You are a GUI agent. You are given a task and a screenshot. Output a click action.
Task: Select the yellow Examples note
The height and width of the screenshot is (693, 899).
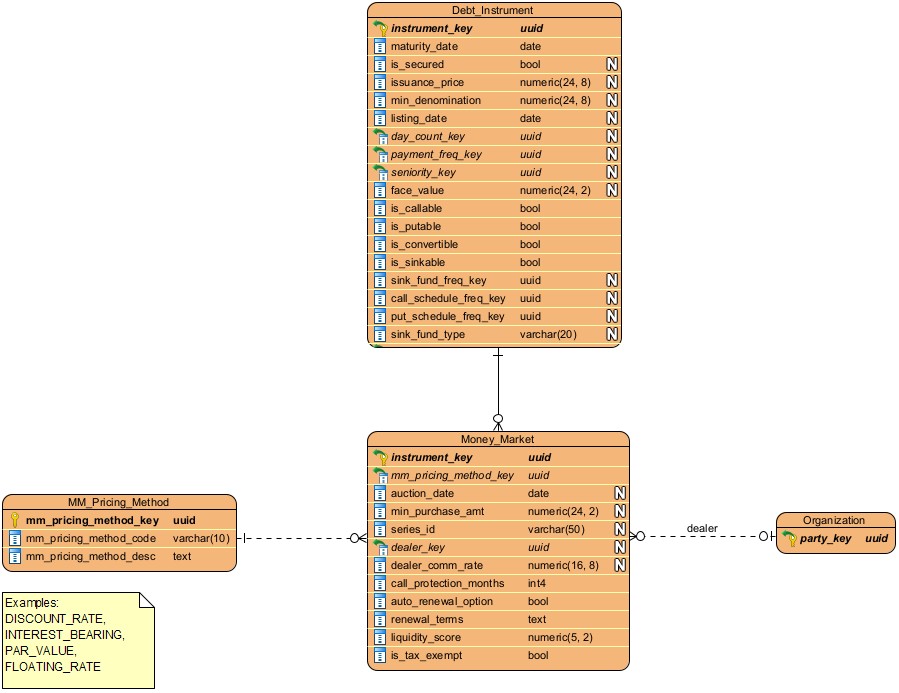point(78,640)
